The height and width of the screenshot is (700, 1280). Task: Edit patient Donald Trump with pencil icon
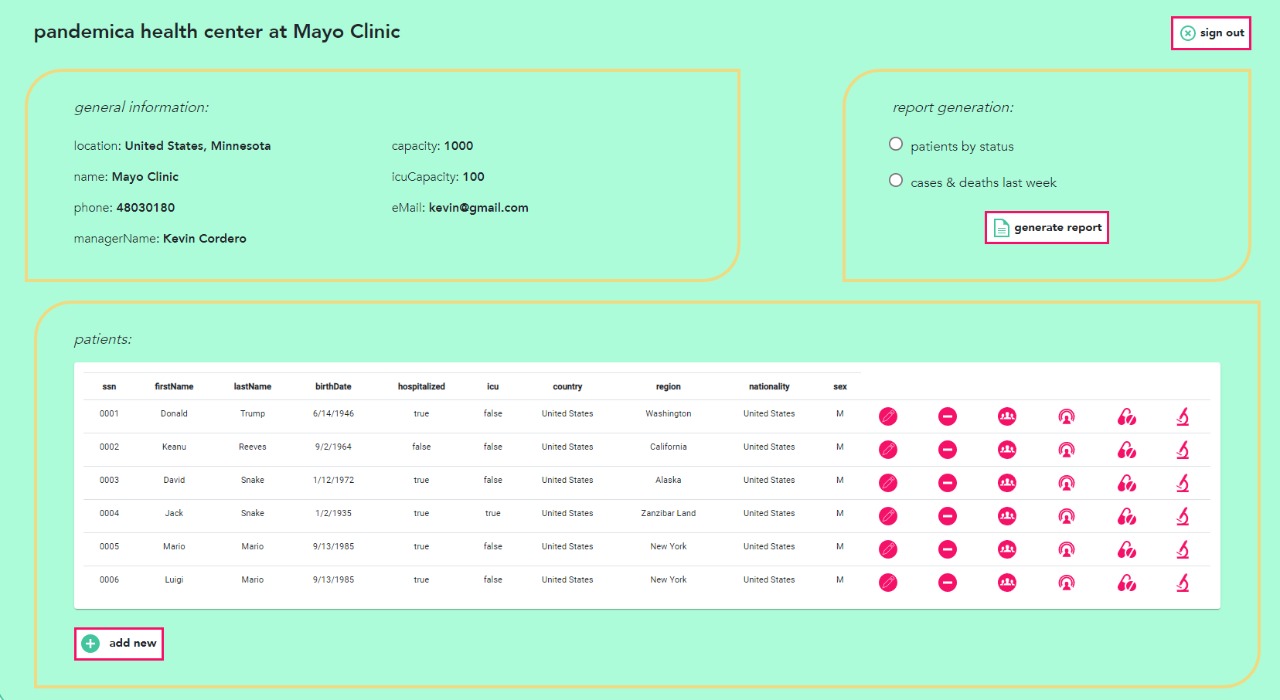click(888, 416)
